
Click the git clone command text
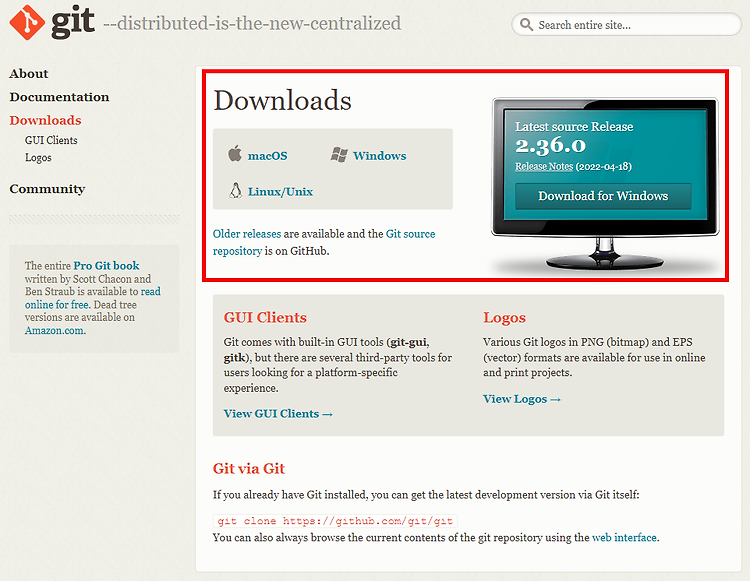pos(335,521)
